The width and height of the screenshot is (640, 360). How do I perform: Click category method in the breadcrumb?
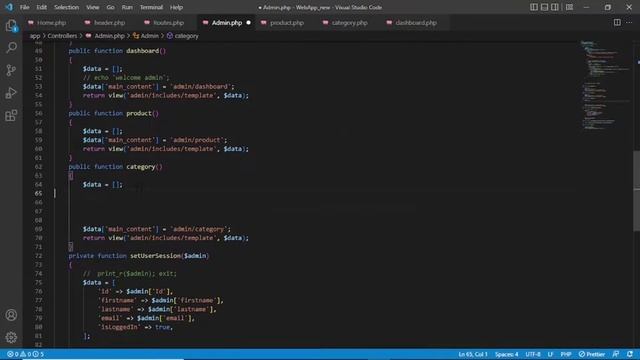point(187,36)
